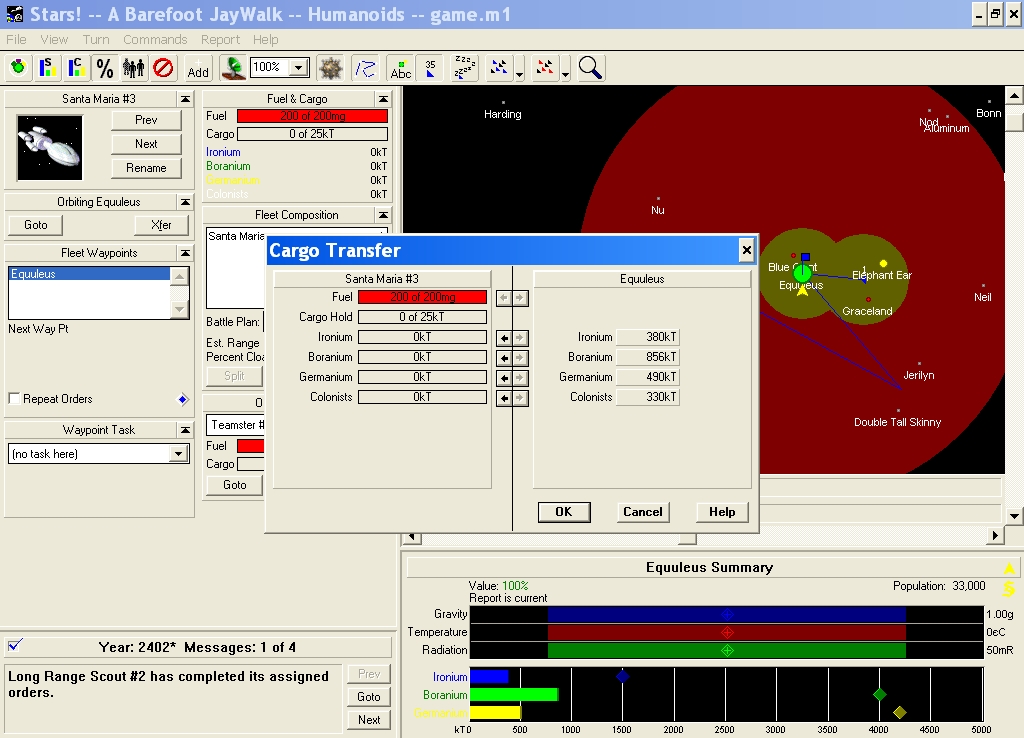Click OK in Cargo Transfer dialog
This screenshot has width=1024, height=738.
(x=563, y=512)
